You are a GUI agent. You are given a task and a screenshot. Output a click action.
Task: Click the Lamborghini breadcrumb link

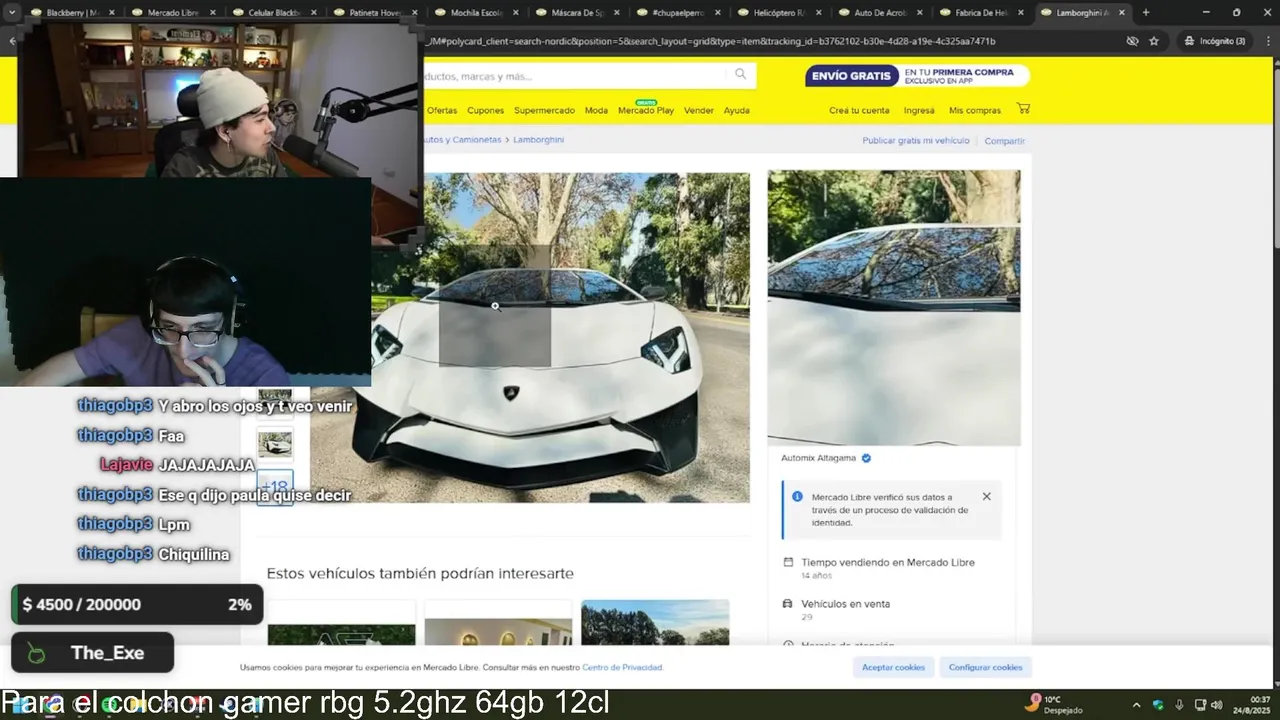539,140
